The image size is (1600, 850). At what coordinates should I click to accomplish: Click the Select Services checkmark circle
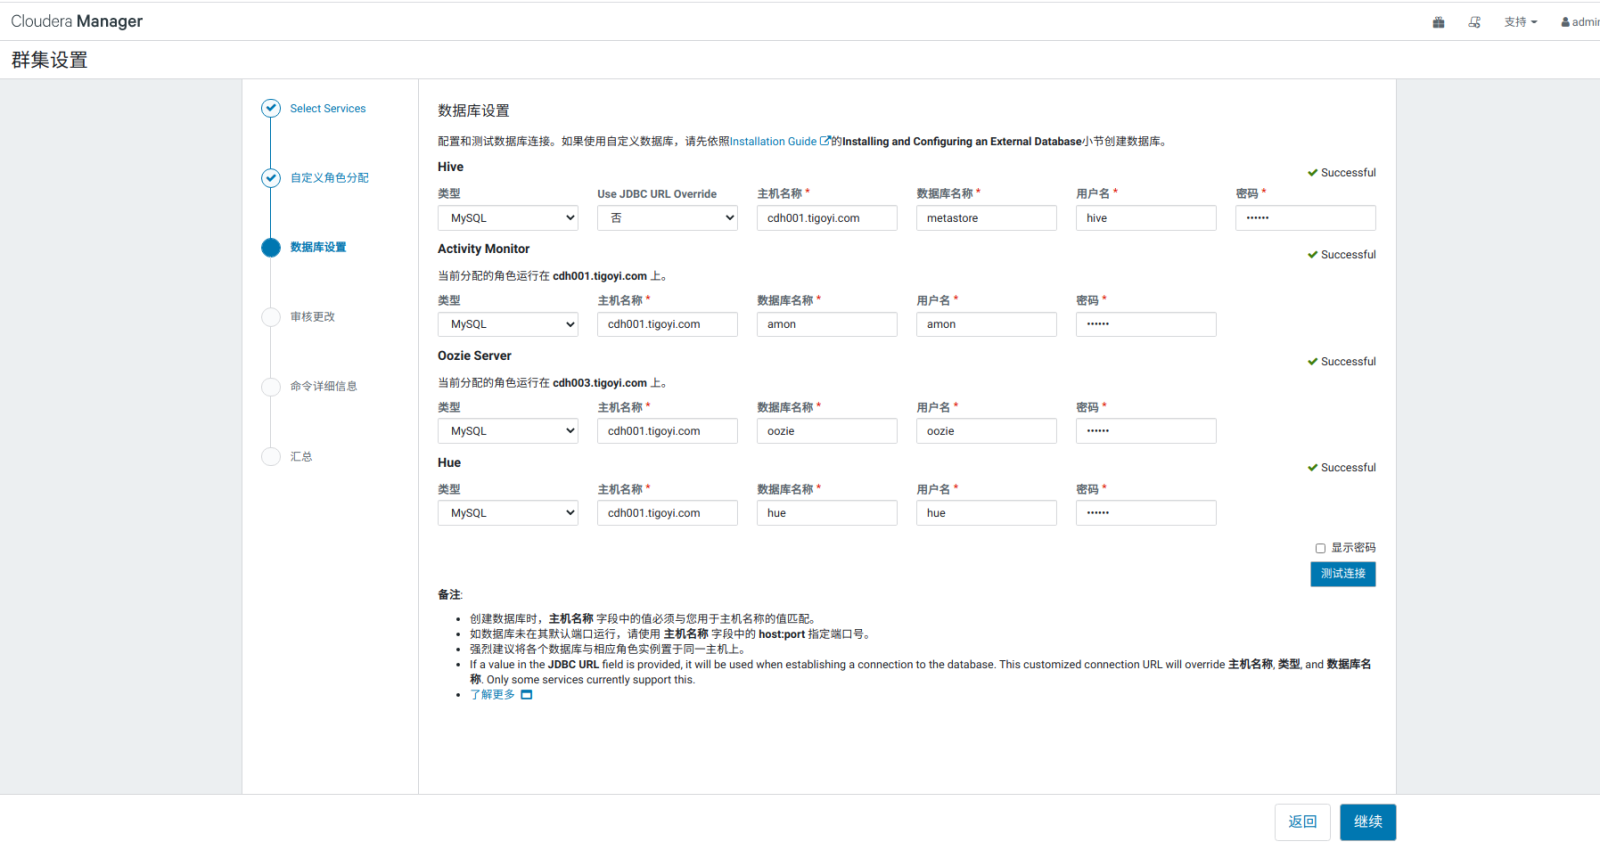point(271,108)
